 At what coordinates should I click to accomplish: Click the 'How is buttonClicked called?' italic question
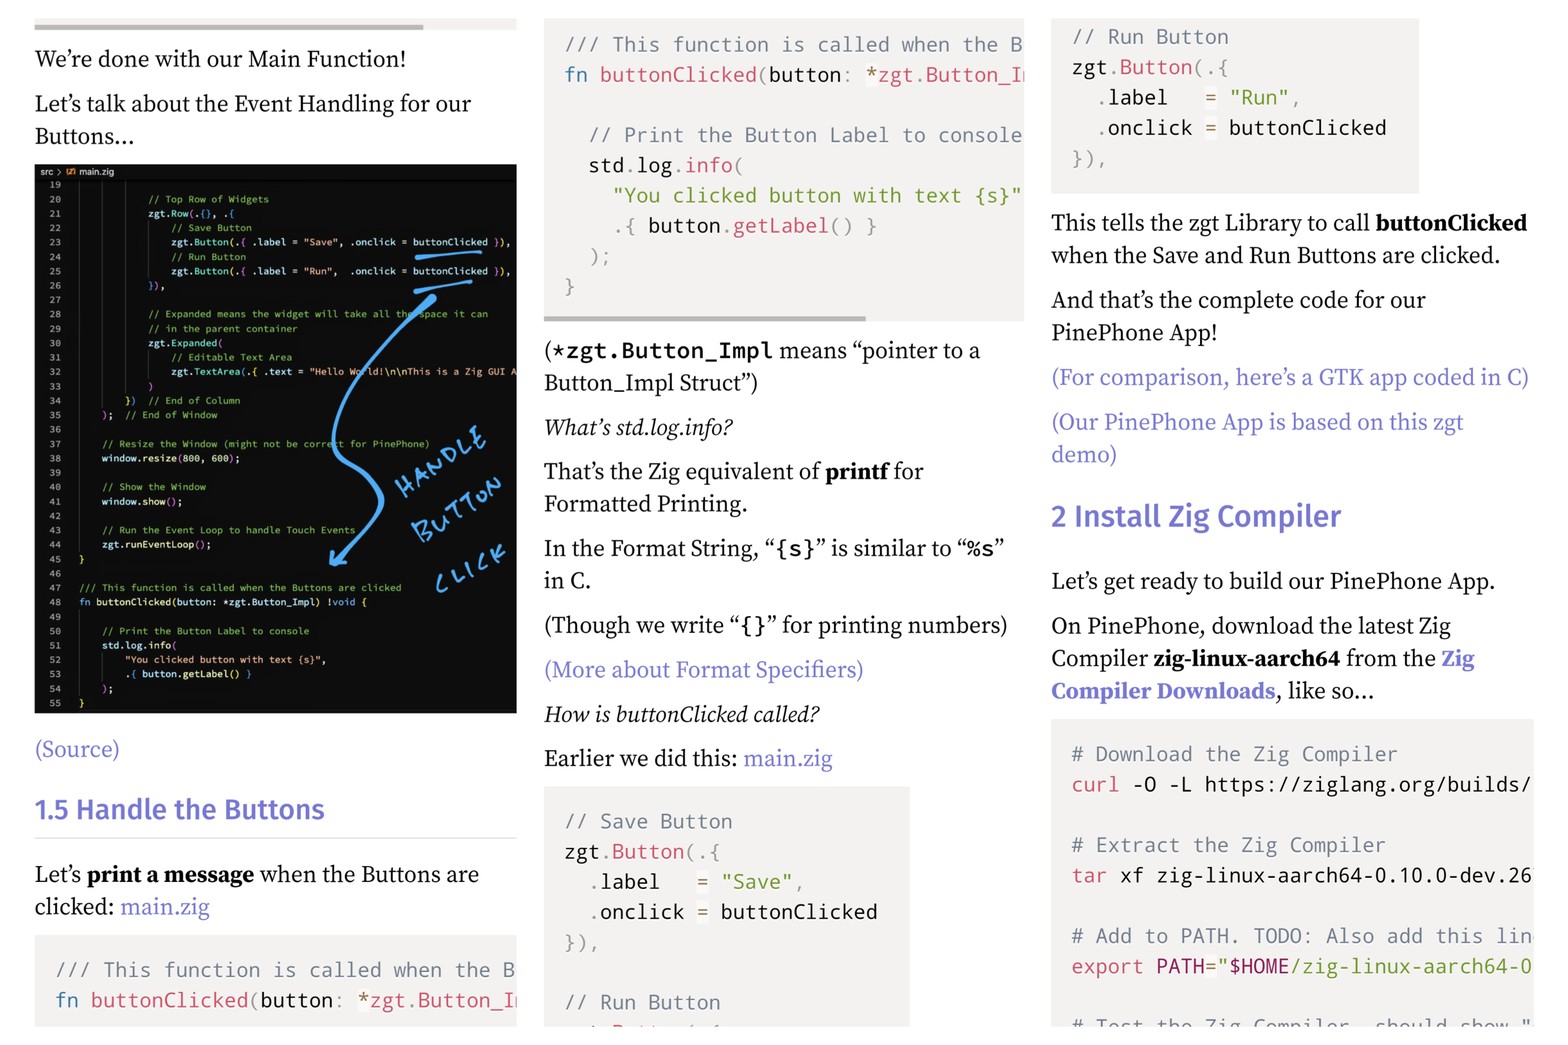pos(681,715)
